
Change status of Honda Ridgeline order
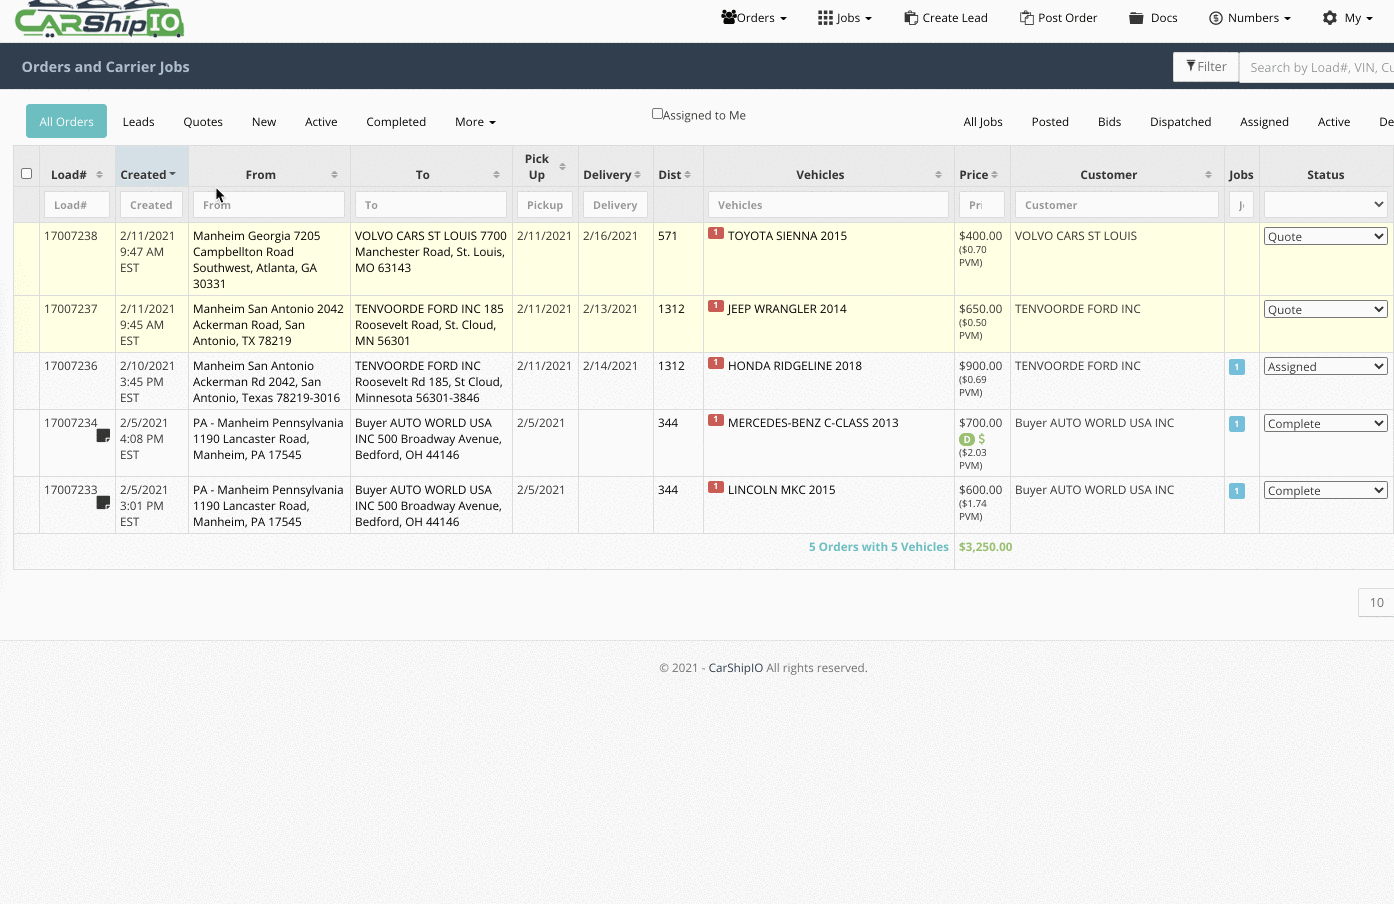click(1325, 367)
